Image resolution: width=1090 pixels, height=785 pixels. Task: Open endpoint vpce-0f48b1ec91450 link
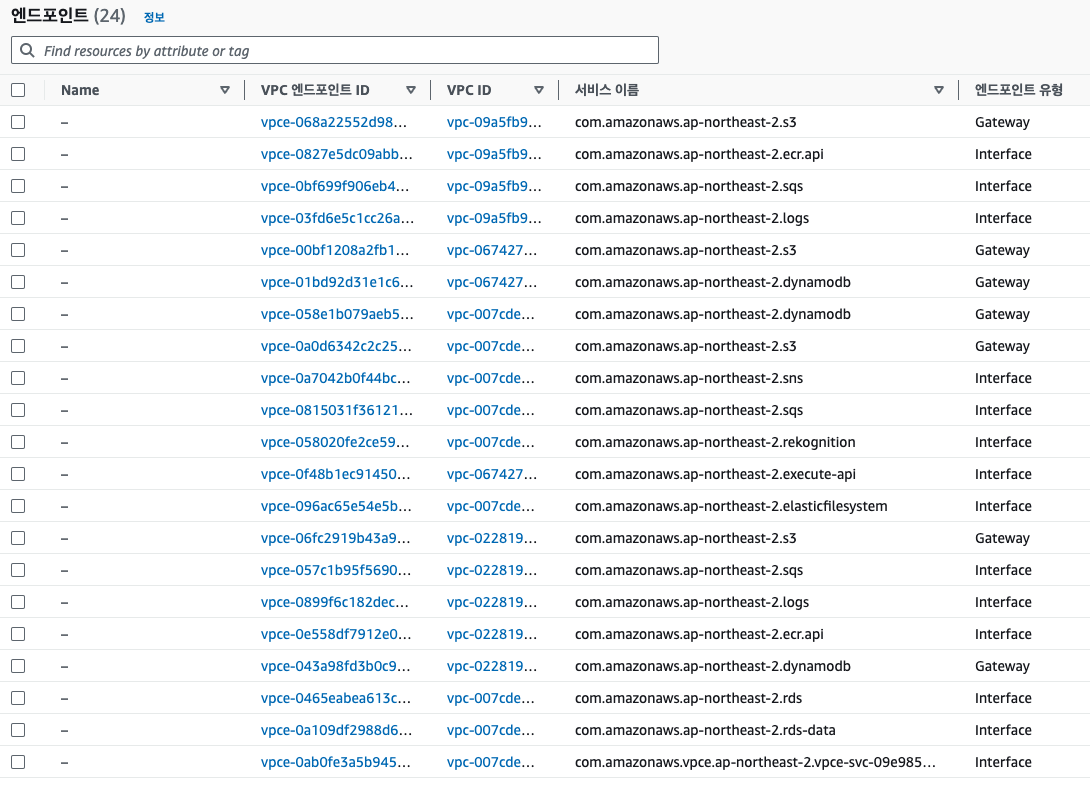point(335,474)
